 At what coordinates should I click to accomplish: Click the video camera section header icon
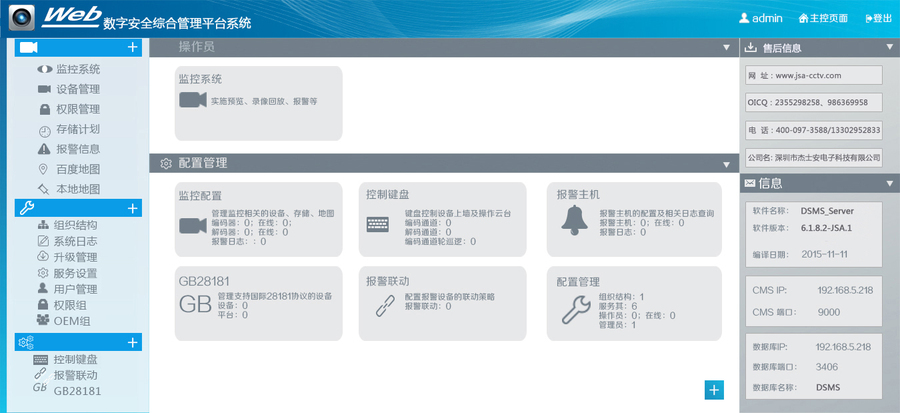pyautogui.click(x=29, y=48)
